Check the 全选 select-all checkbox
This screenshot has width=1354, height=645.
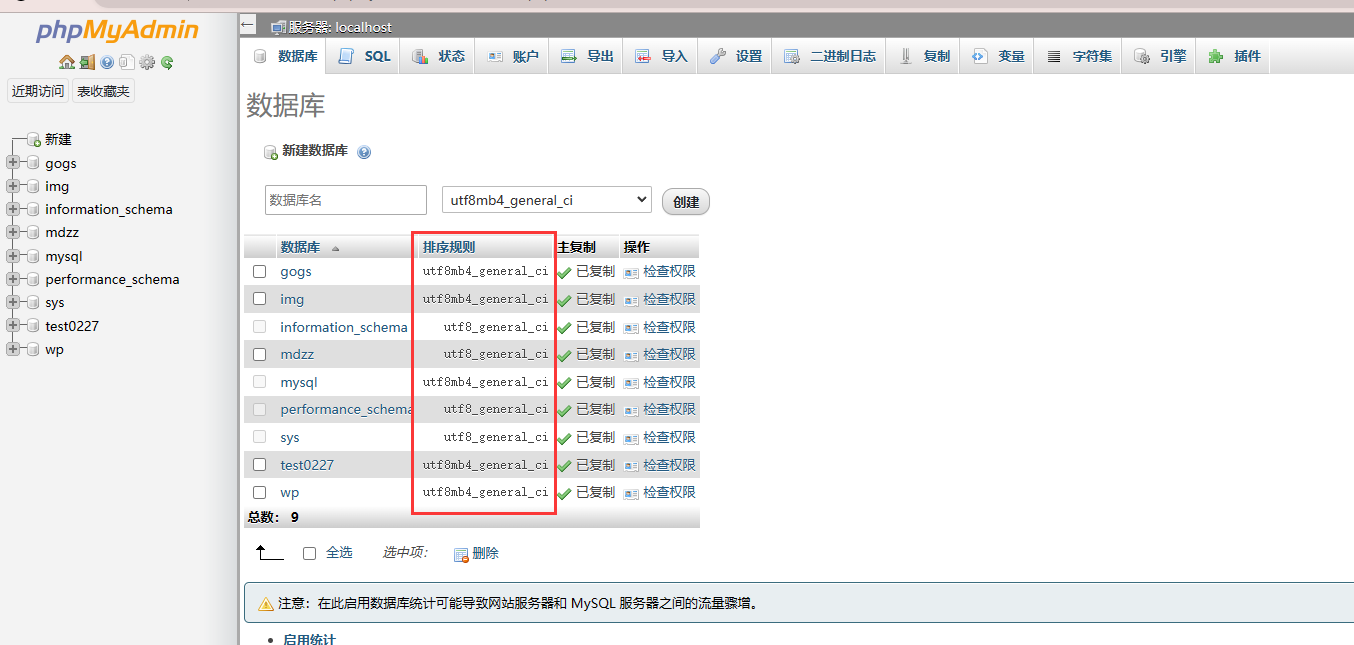click(309, 553)
